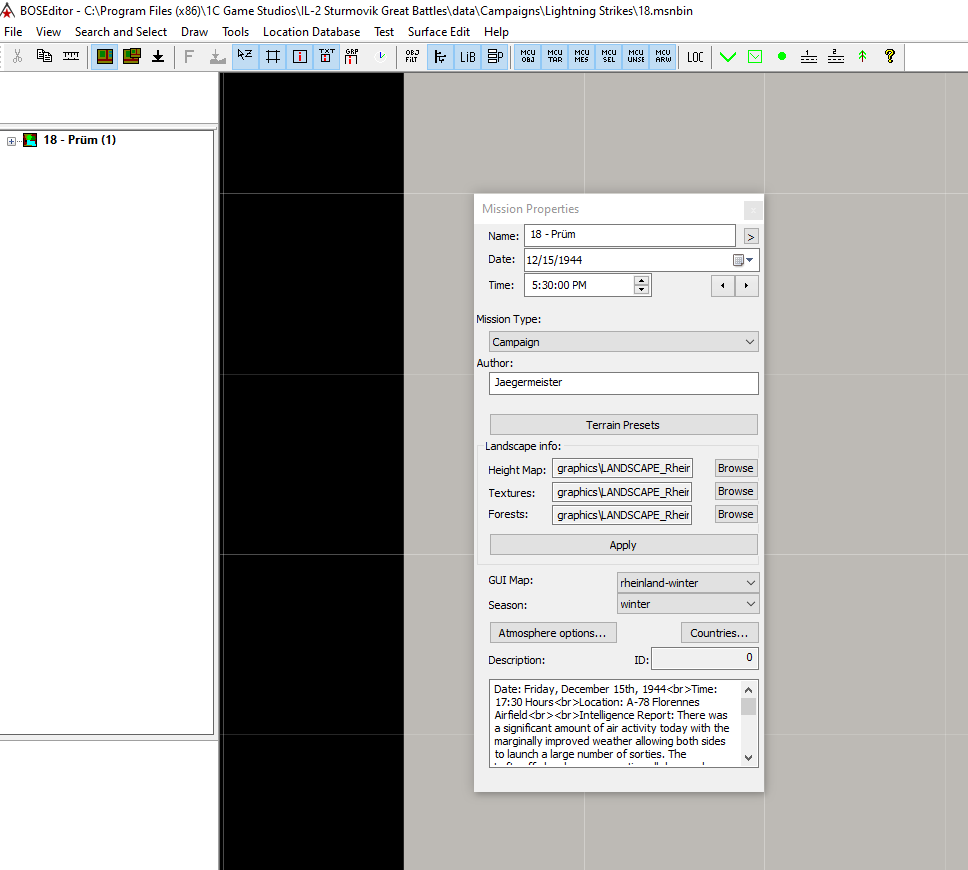The height and width of the screenshot is (870, 968).
Task: Click the overlapping map layers icon
Action: click(131, 57)
